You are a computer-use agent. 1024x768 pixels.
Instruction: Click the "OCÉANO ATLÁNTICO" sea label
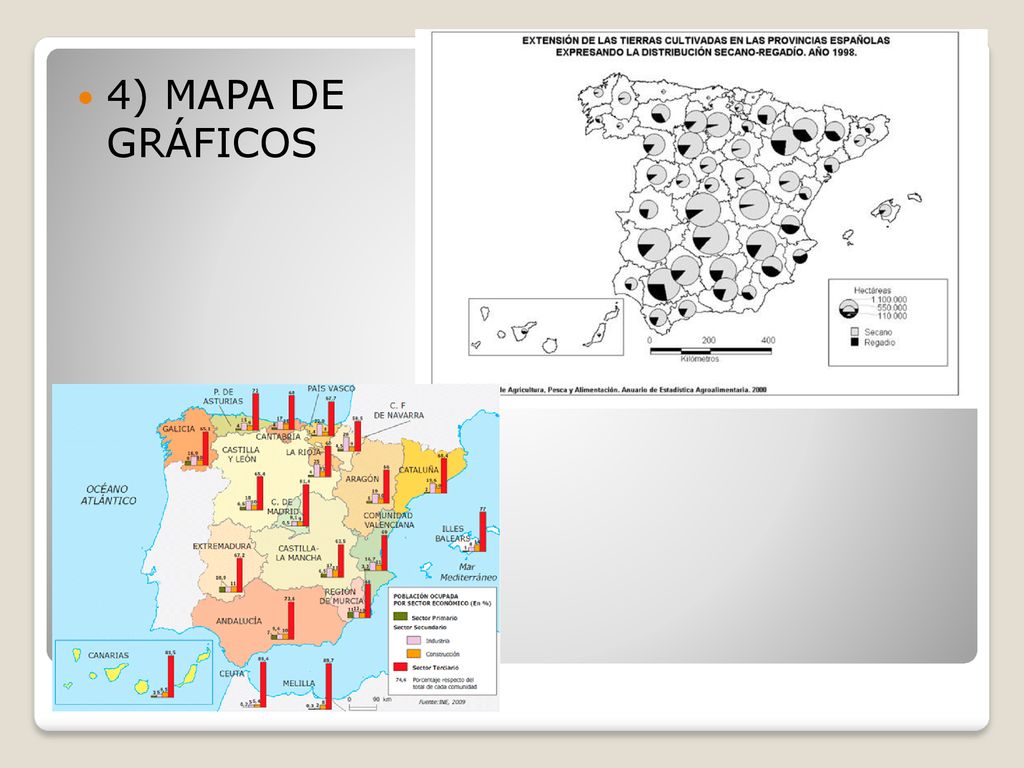pos(108,494)
